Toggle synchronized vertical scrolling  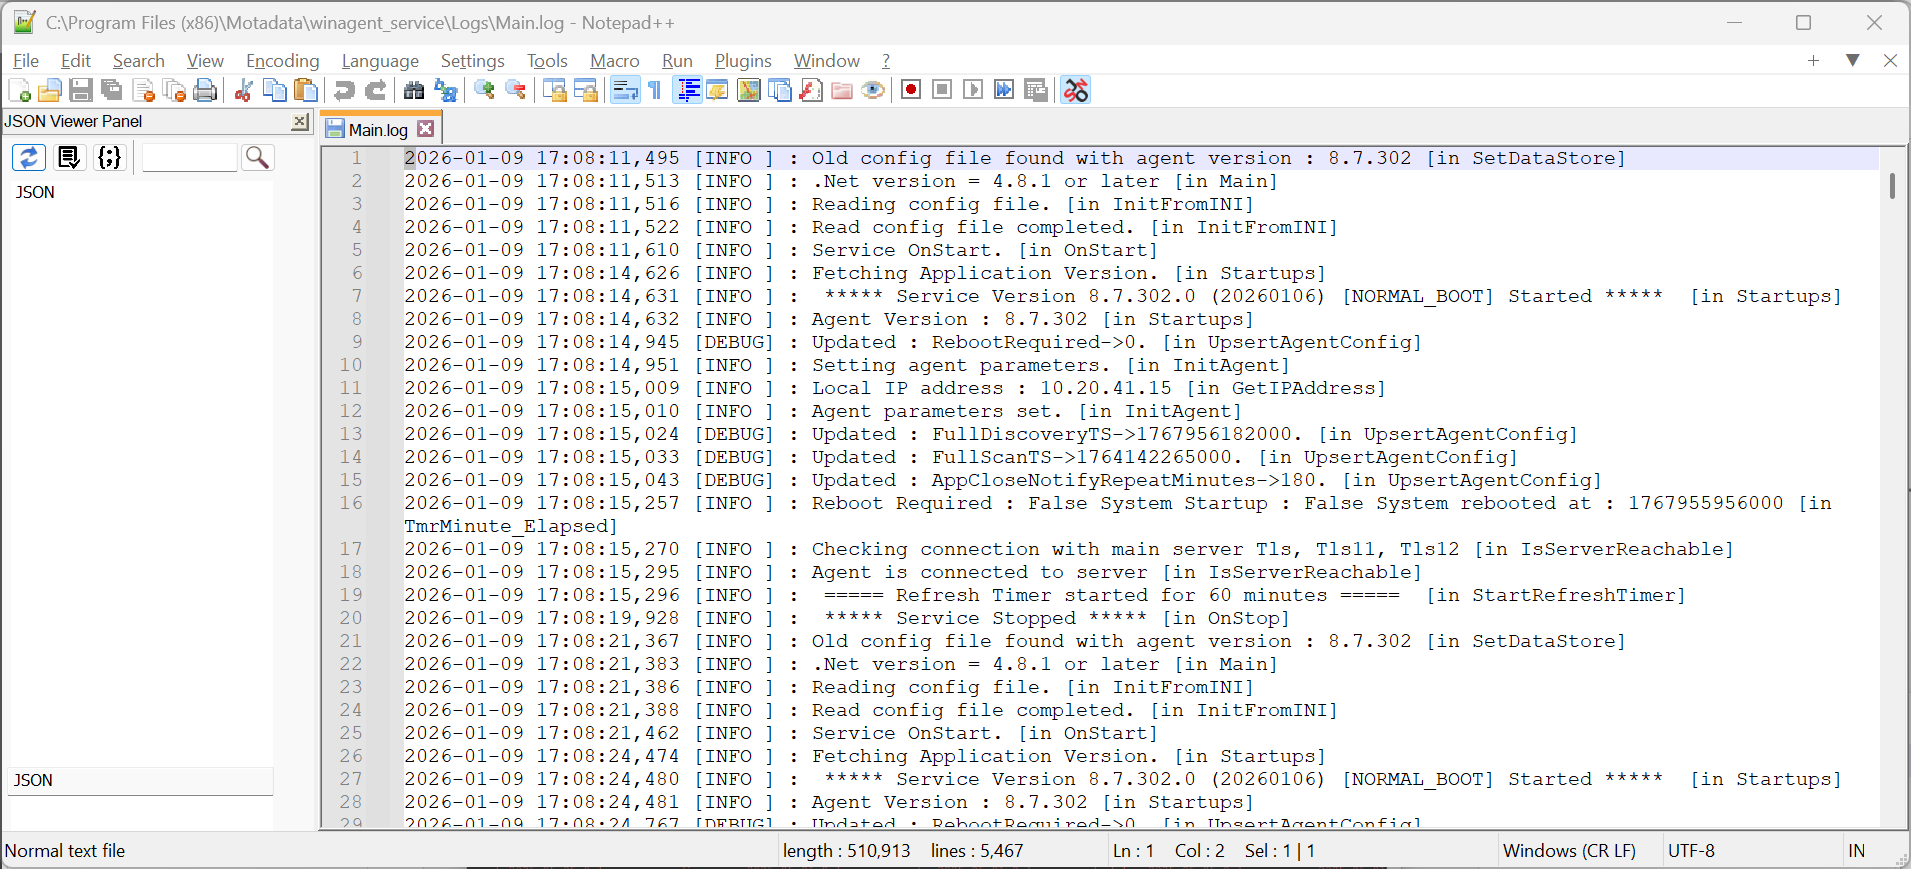554,91
